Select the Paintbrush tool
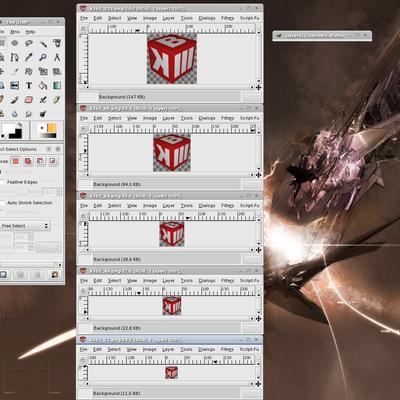The height and width of the screenshot is (400, 400). point(15,100)
